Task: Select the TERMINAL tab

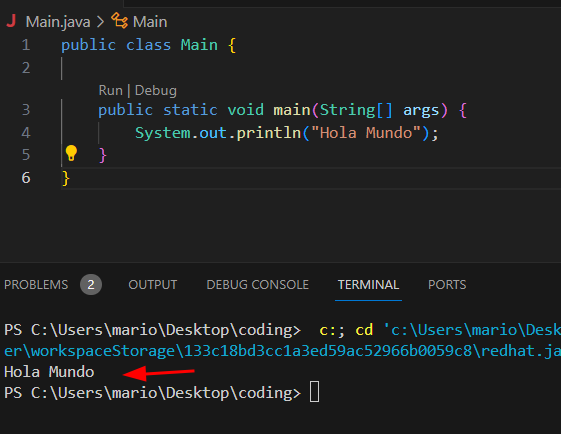Action: [x=368, y=285]
